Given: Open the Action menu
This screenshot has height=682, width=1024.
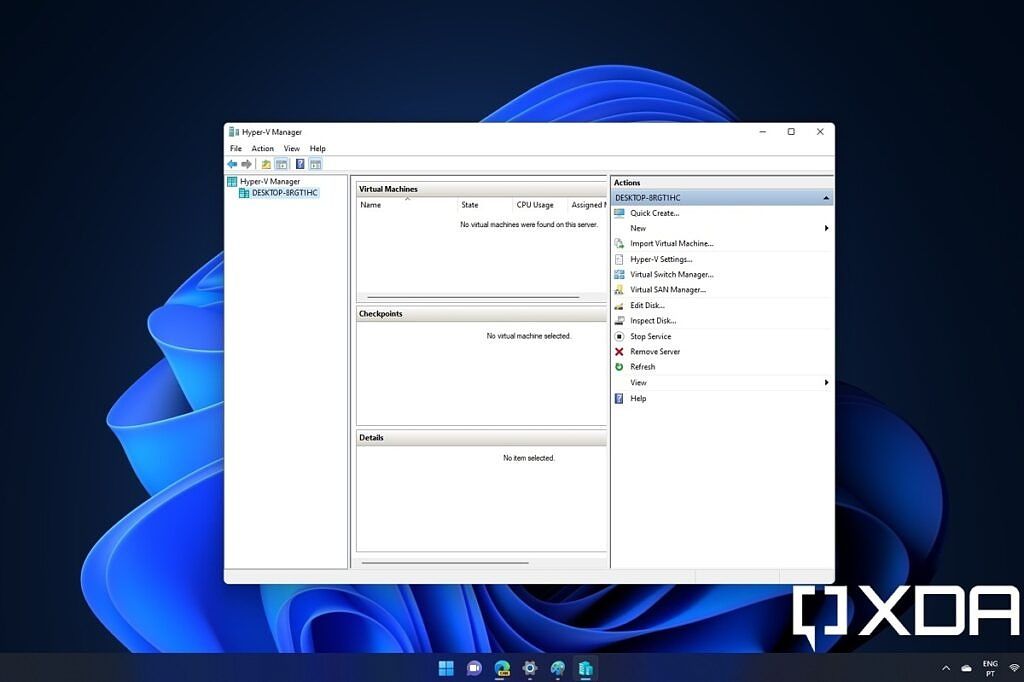Looking at the screenshot, I should point(262,147).
